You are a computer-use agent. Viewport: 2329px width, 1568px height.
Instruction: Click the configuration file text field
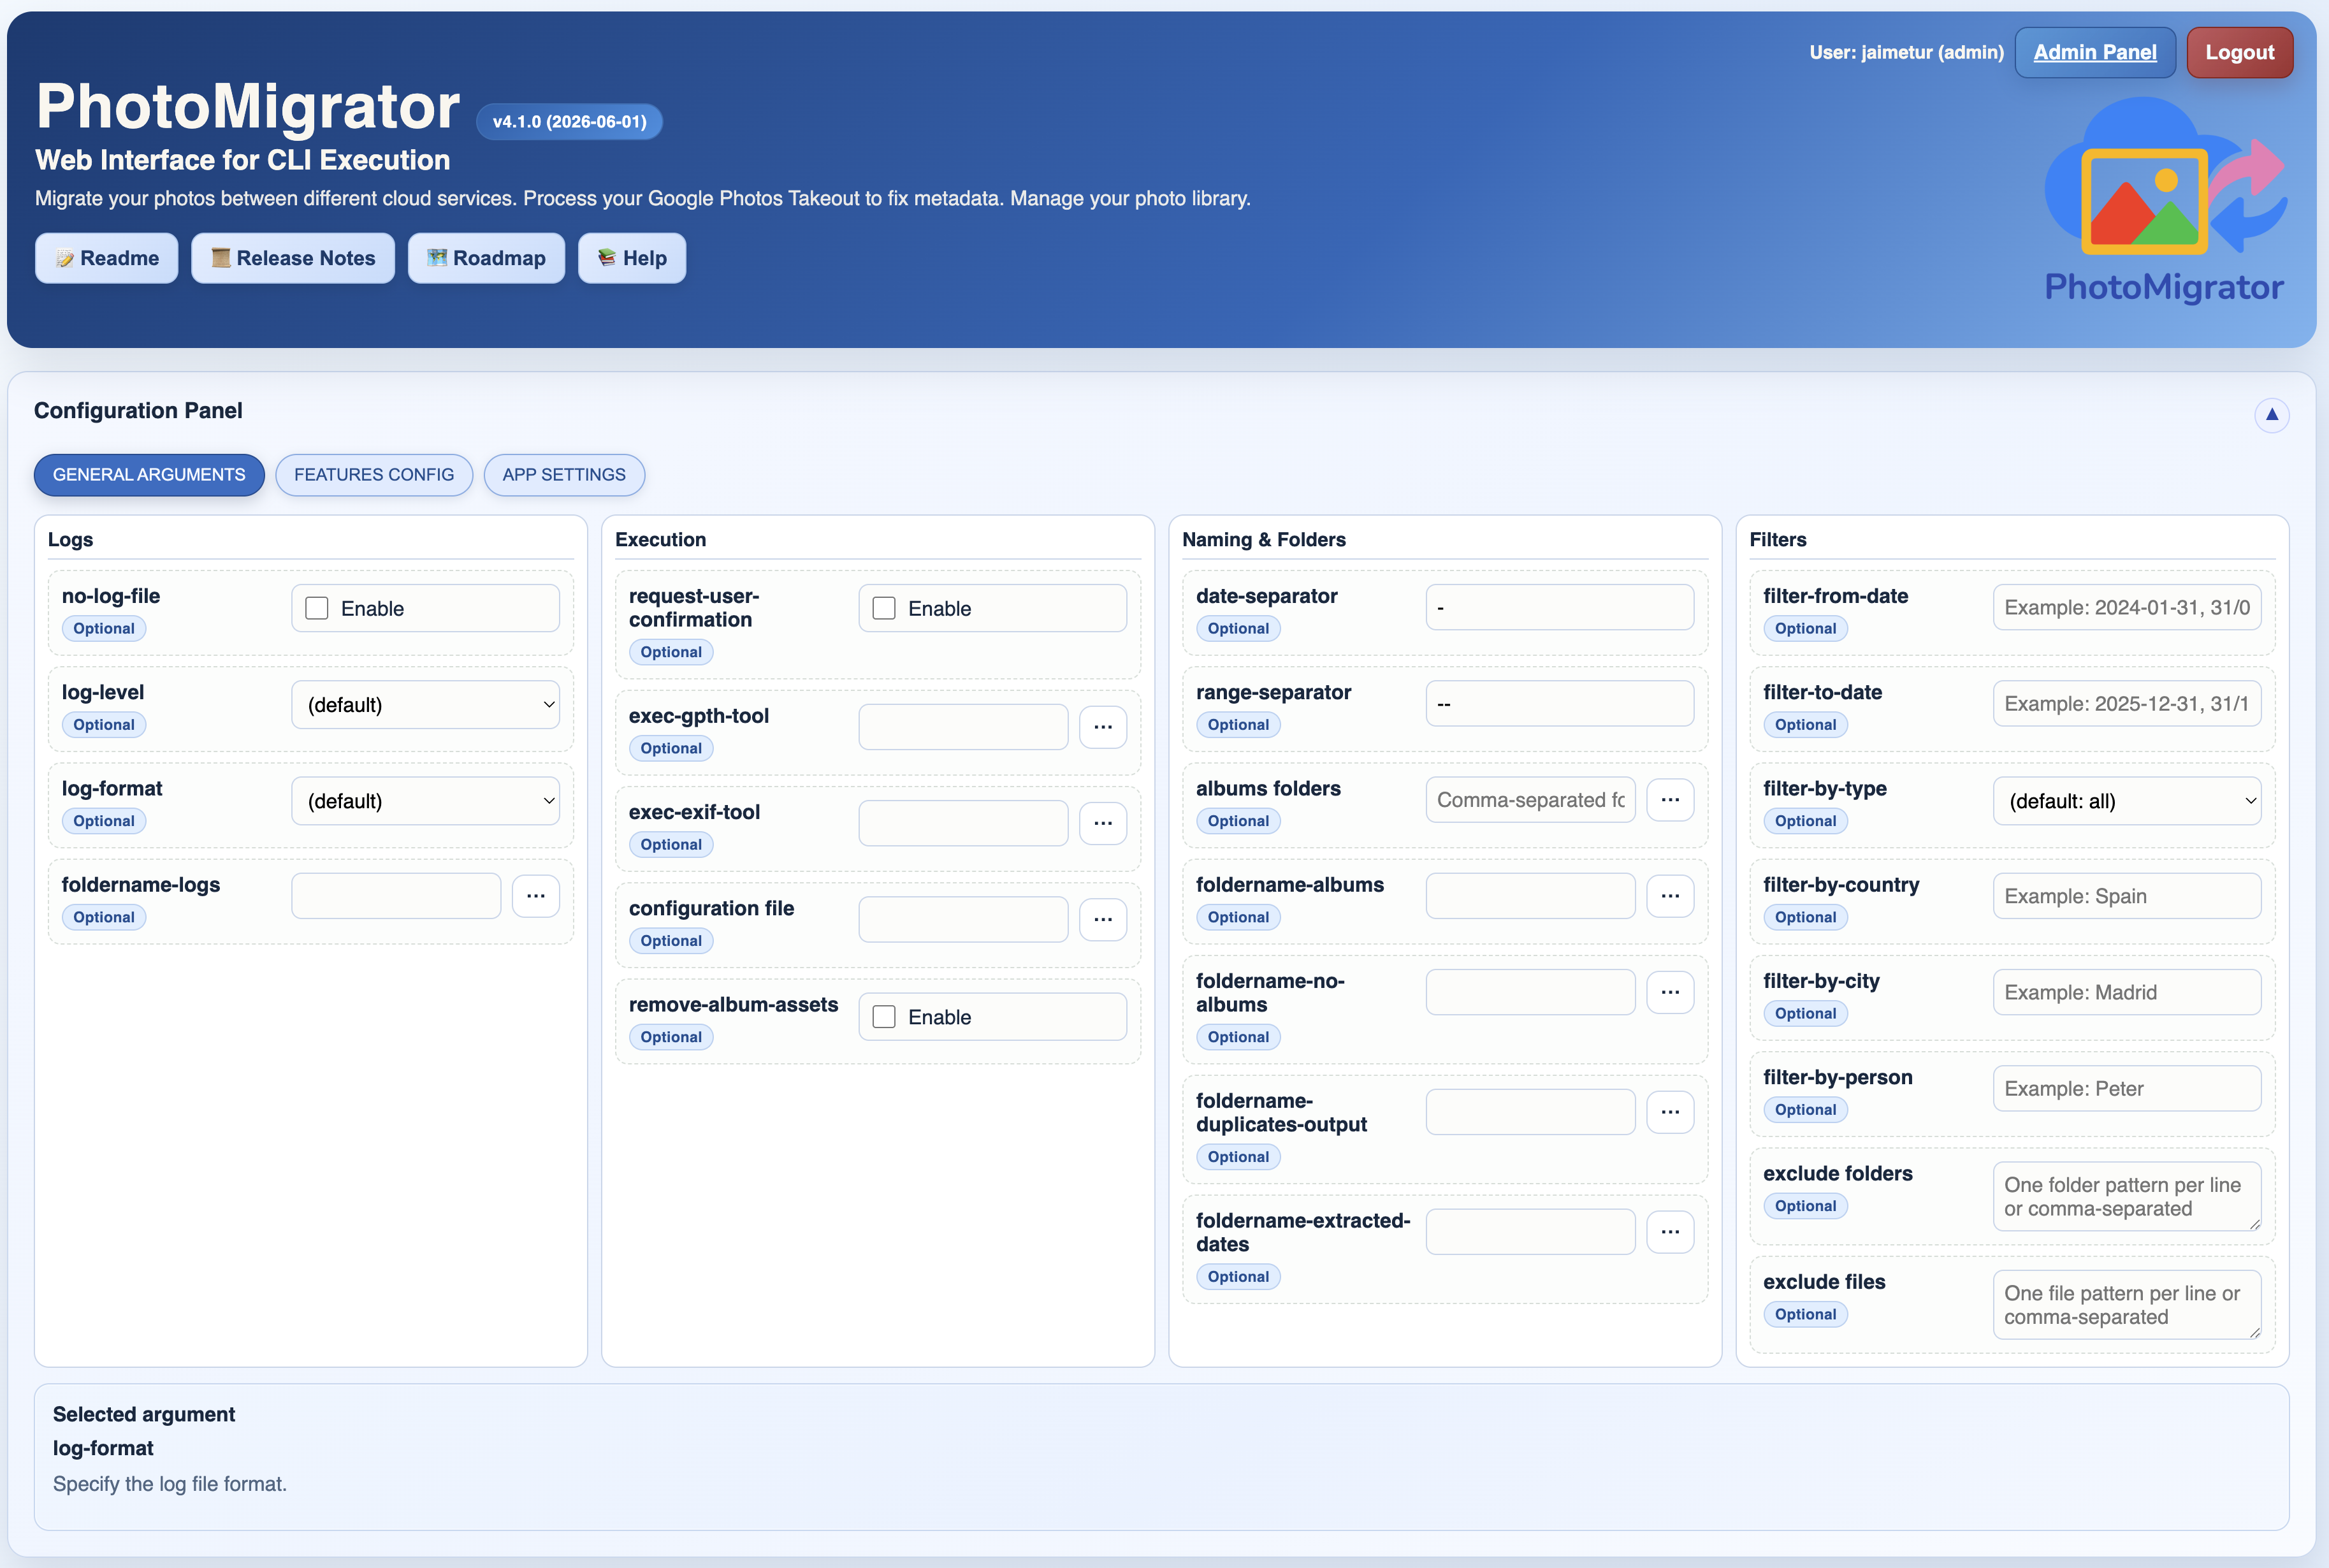963,919
